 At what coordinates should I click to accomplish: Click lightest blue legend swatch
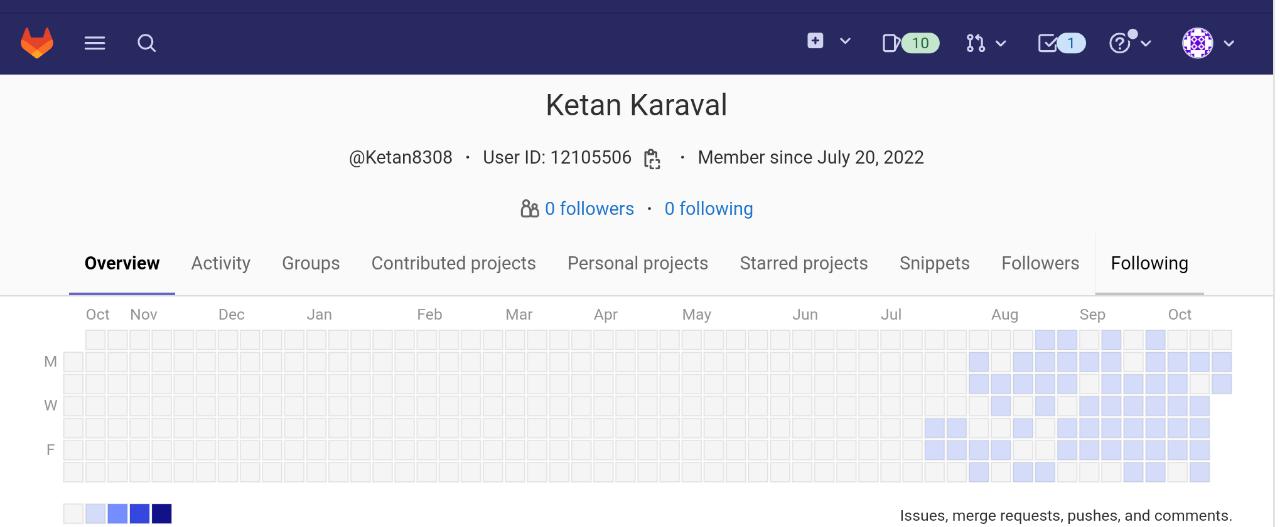click(96, 514)
